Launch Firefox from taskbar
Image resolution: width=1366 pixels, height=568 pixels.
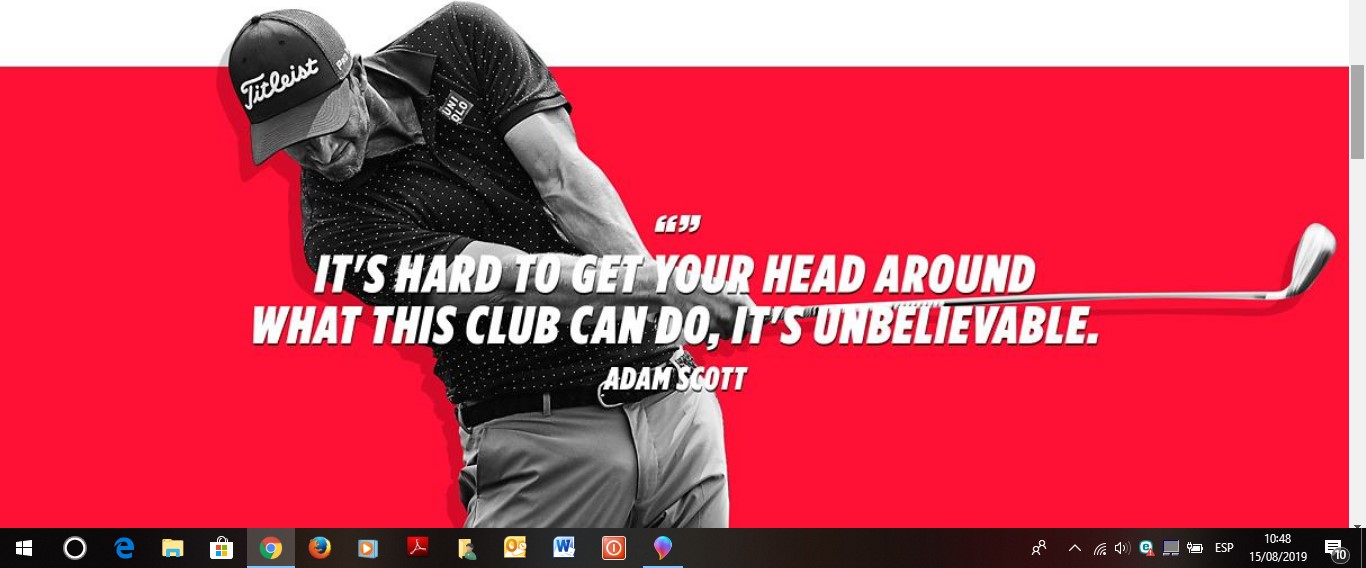[x=319, y=548]
